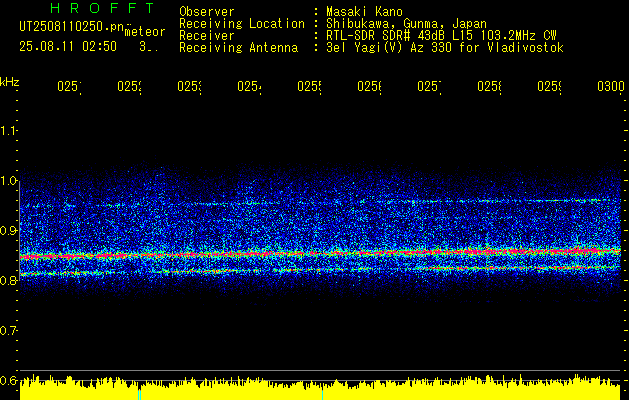Click the HROFFT title text
The width and height of the screenshot is (629, 400).
point(102,8)
